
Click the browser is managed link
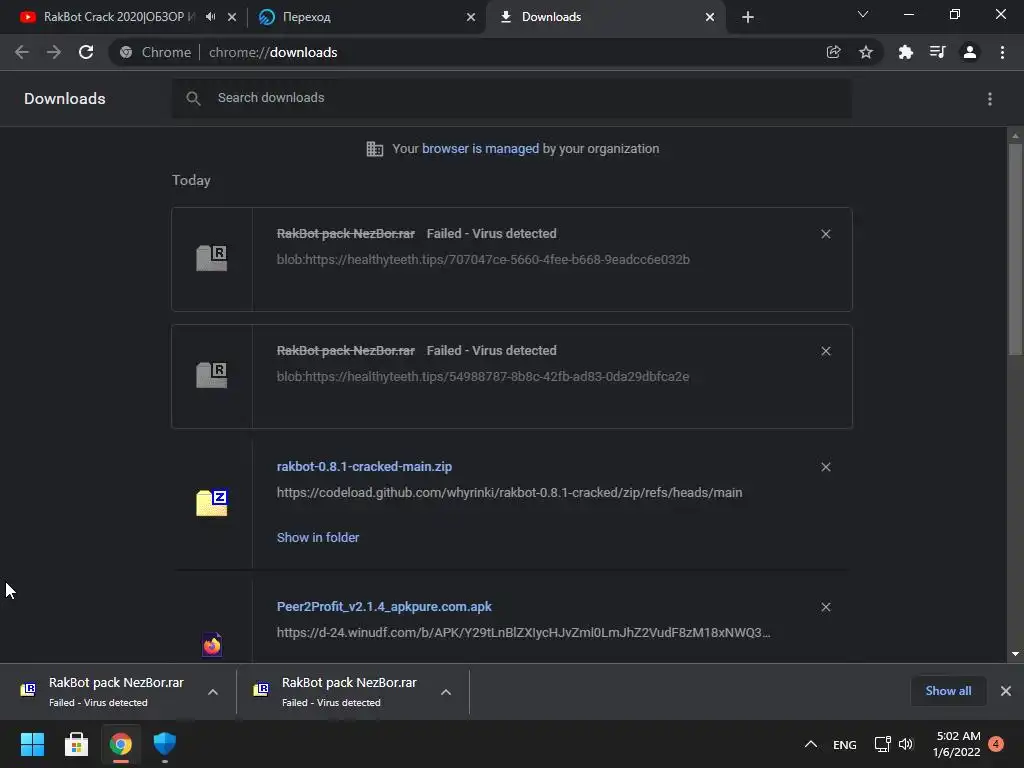(x=481, y=149)
